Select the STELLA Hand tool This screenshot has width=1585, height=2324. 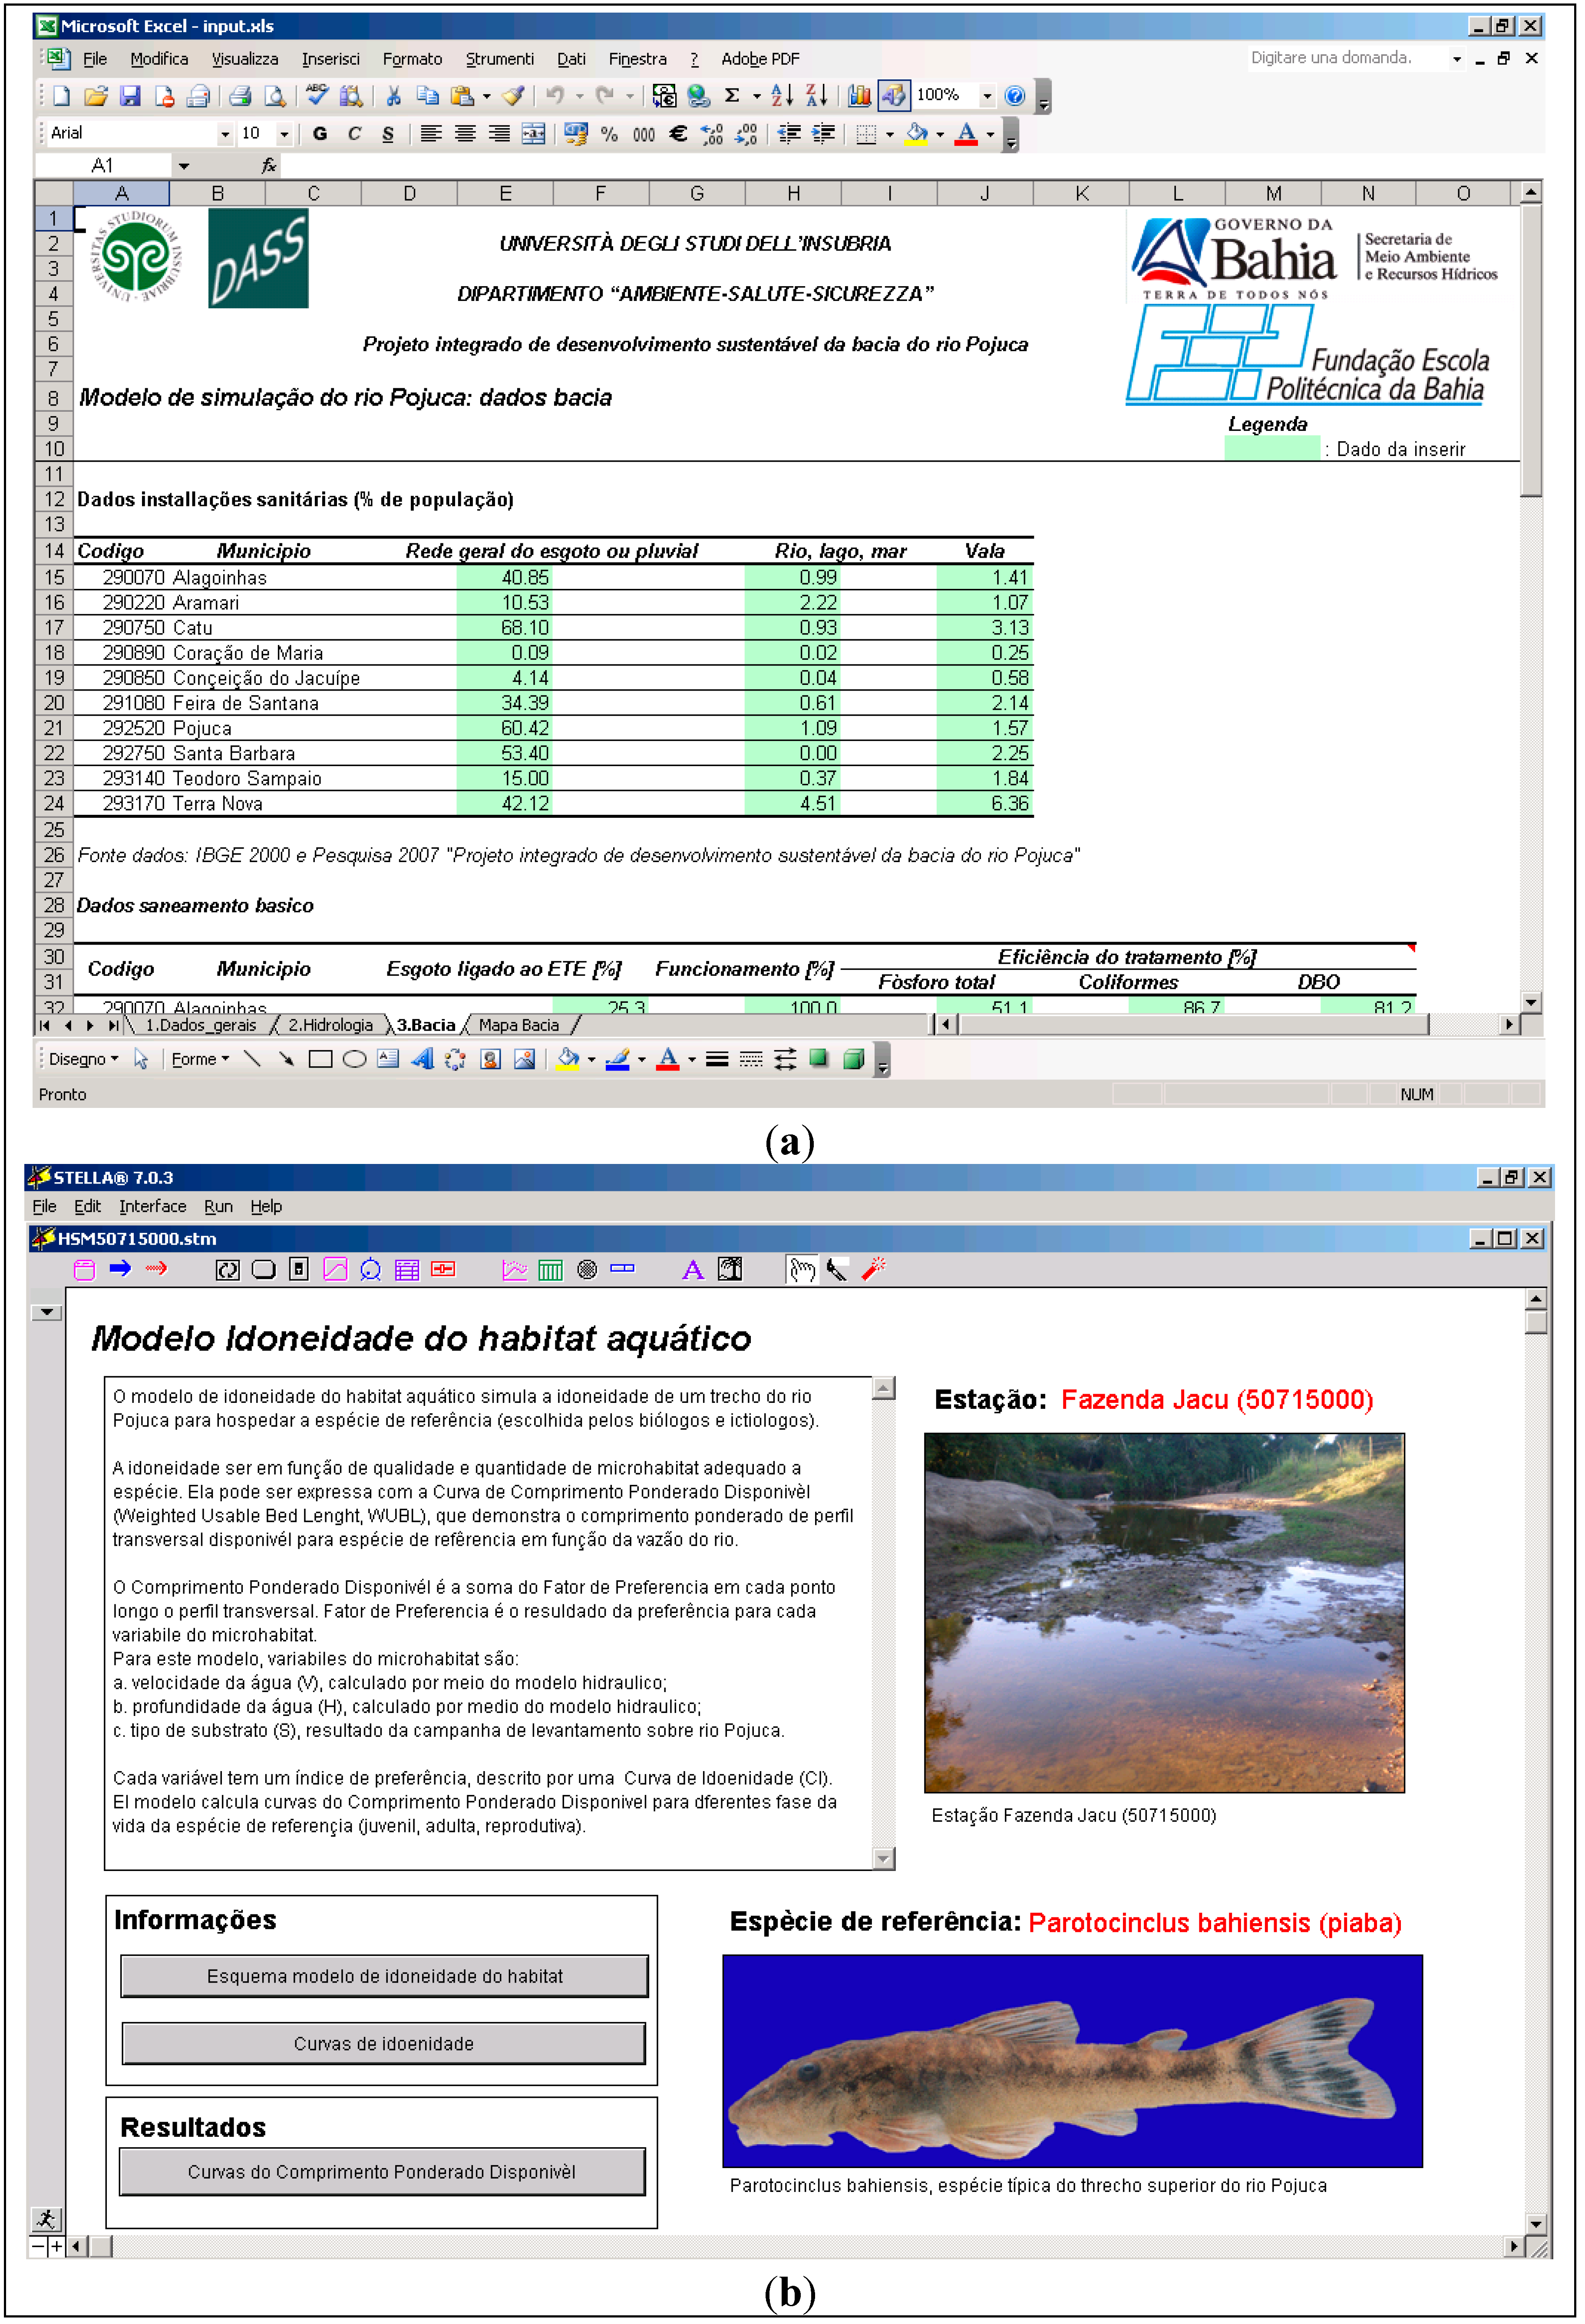tap(801, 1270)
